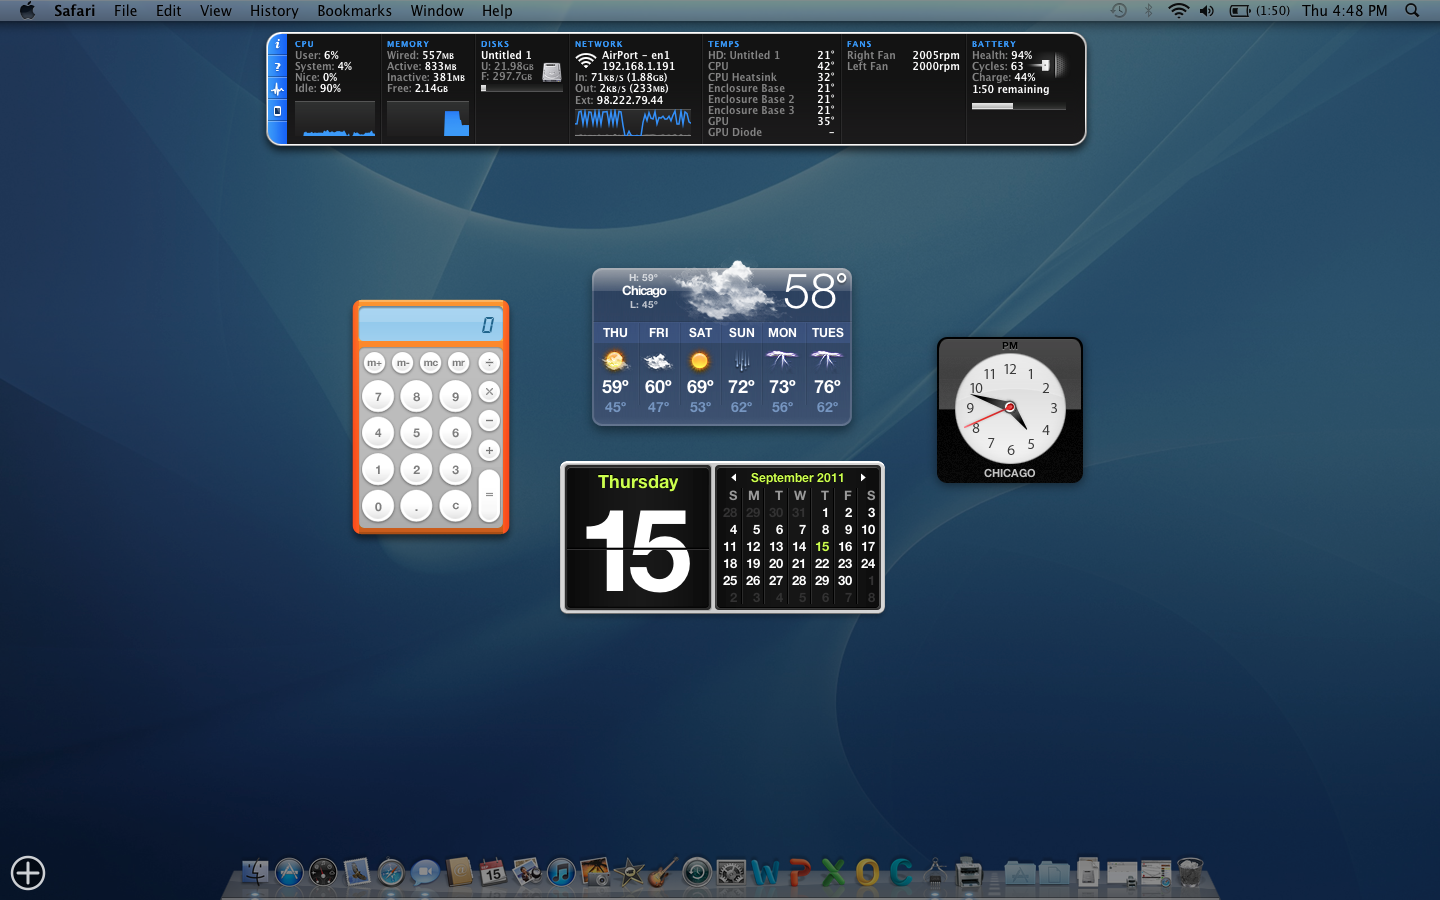Open the Dashboard gauge icon in Dock

[x=323, y=873]
